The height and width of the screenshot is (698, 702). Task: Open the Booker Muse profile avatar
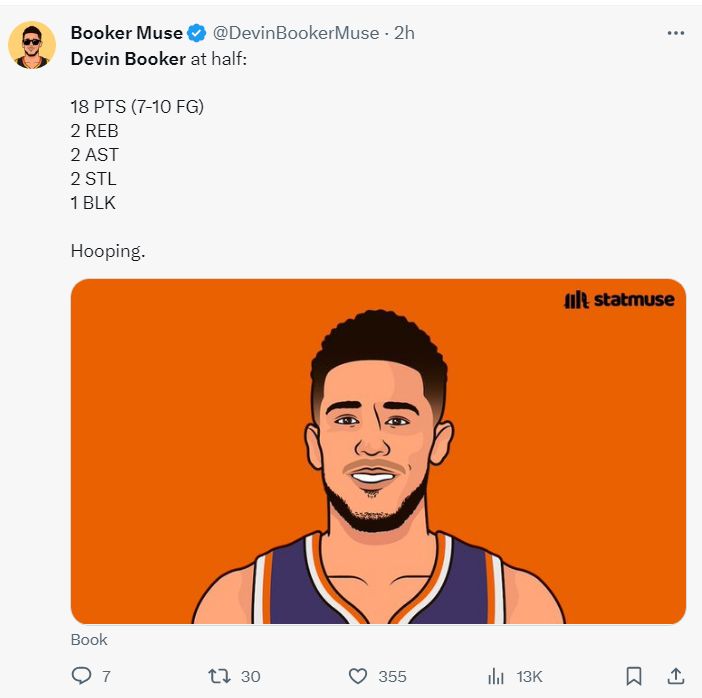pyautogui.click(x=32, y=45)
